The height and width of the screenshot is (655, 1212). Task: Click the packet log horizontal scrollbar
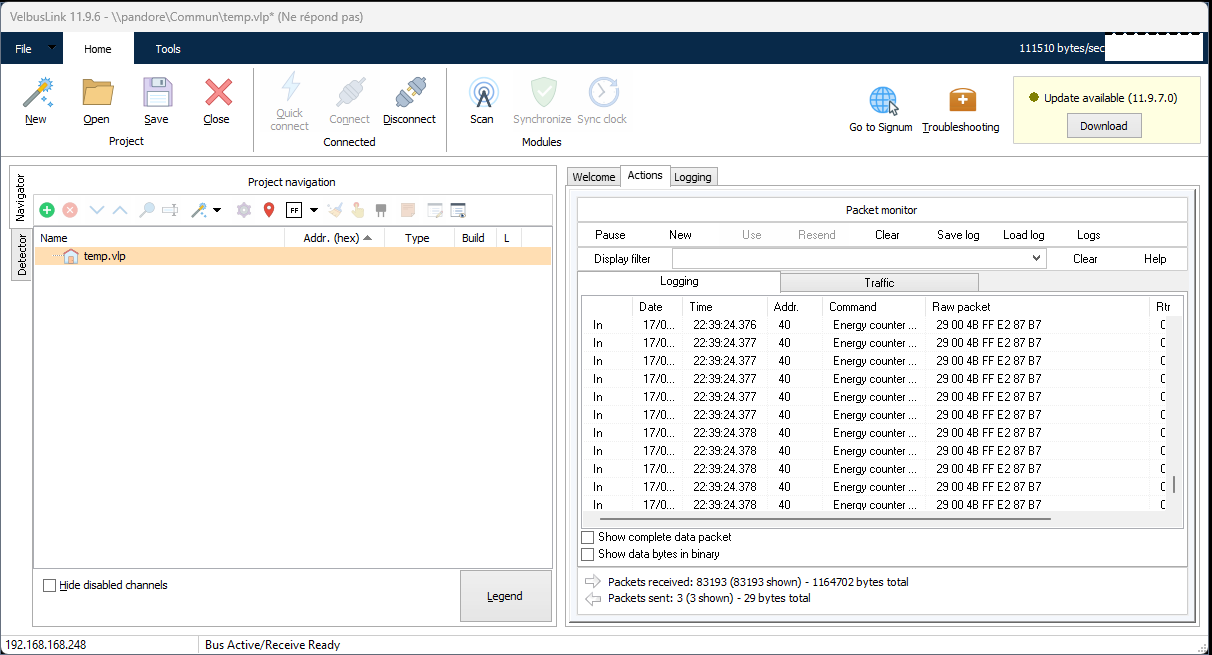click(x=825, y=519)
